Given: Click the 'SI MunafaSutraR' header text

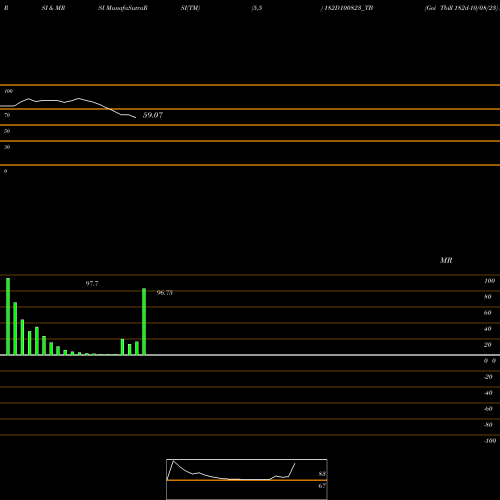Looking at the screenshot, I should 123,8.
